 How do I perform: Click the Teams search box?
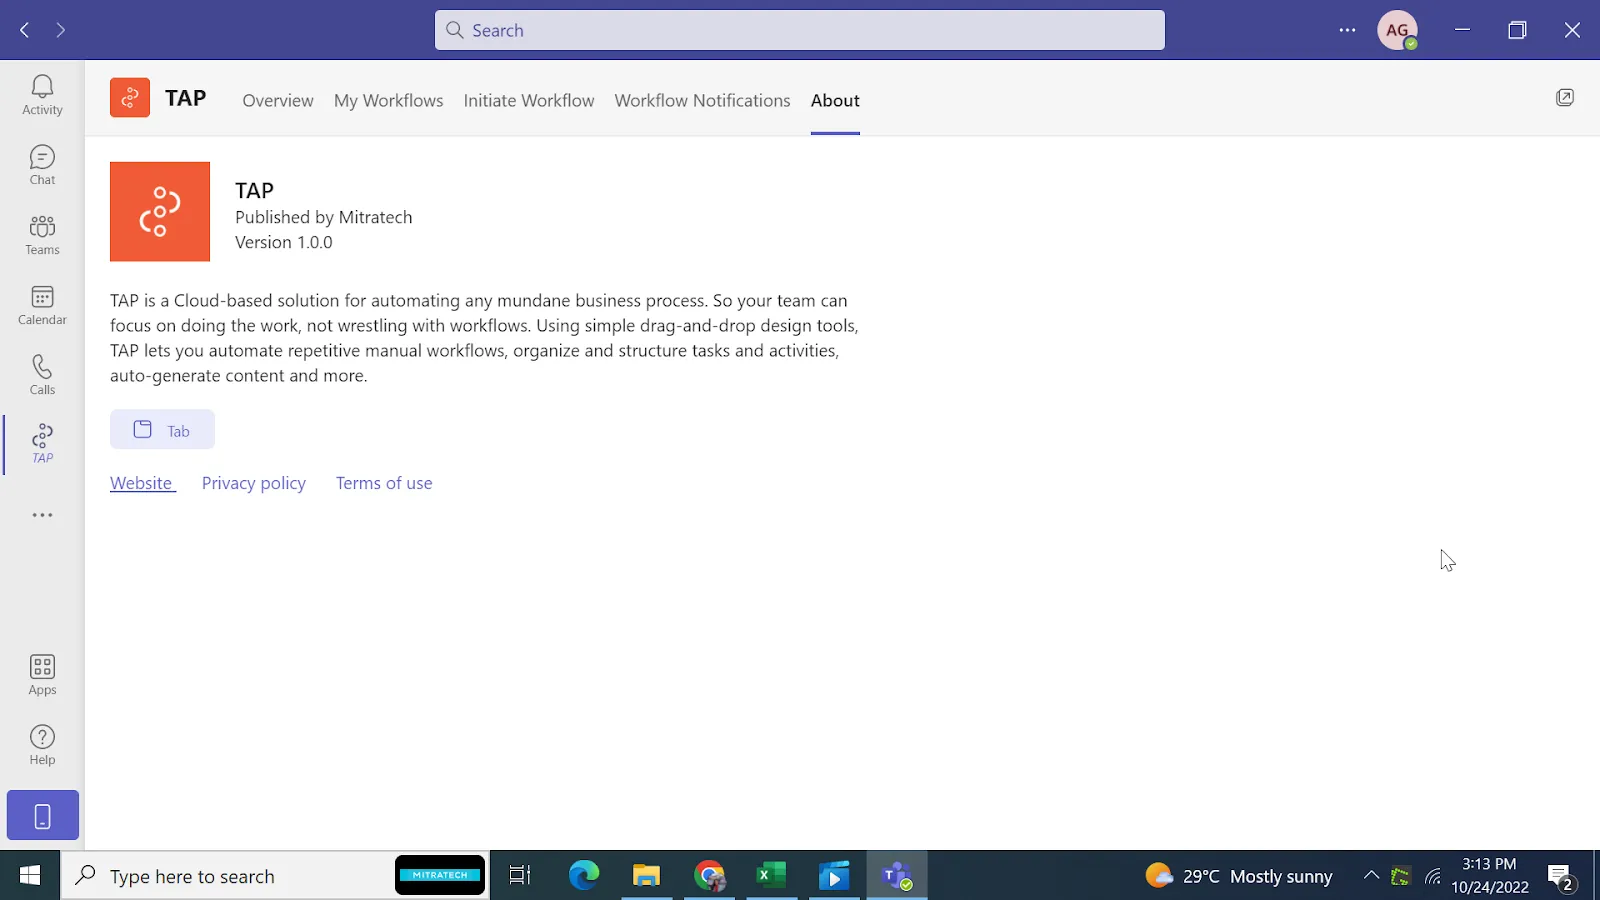[800, 30]
